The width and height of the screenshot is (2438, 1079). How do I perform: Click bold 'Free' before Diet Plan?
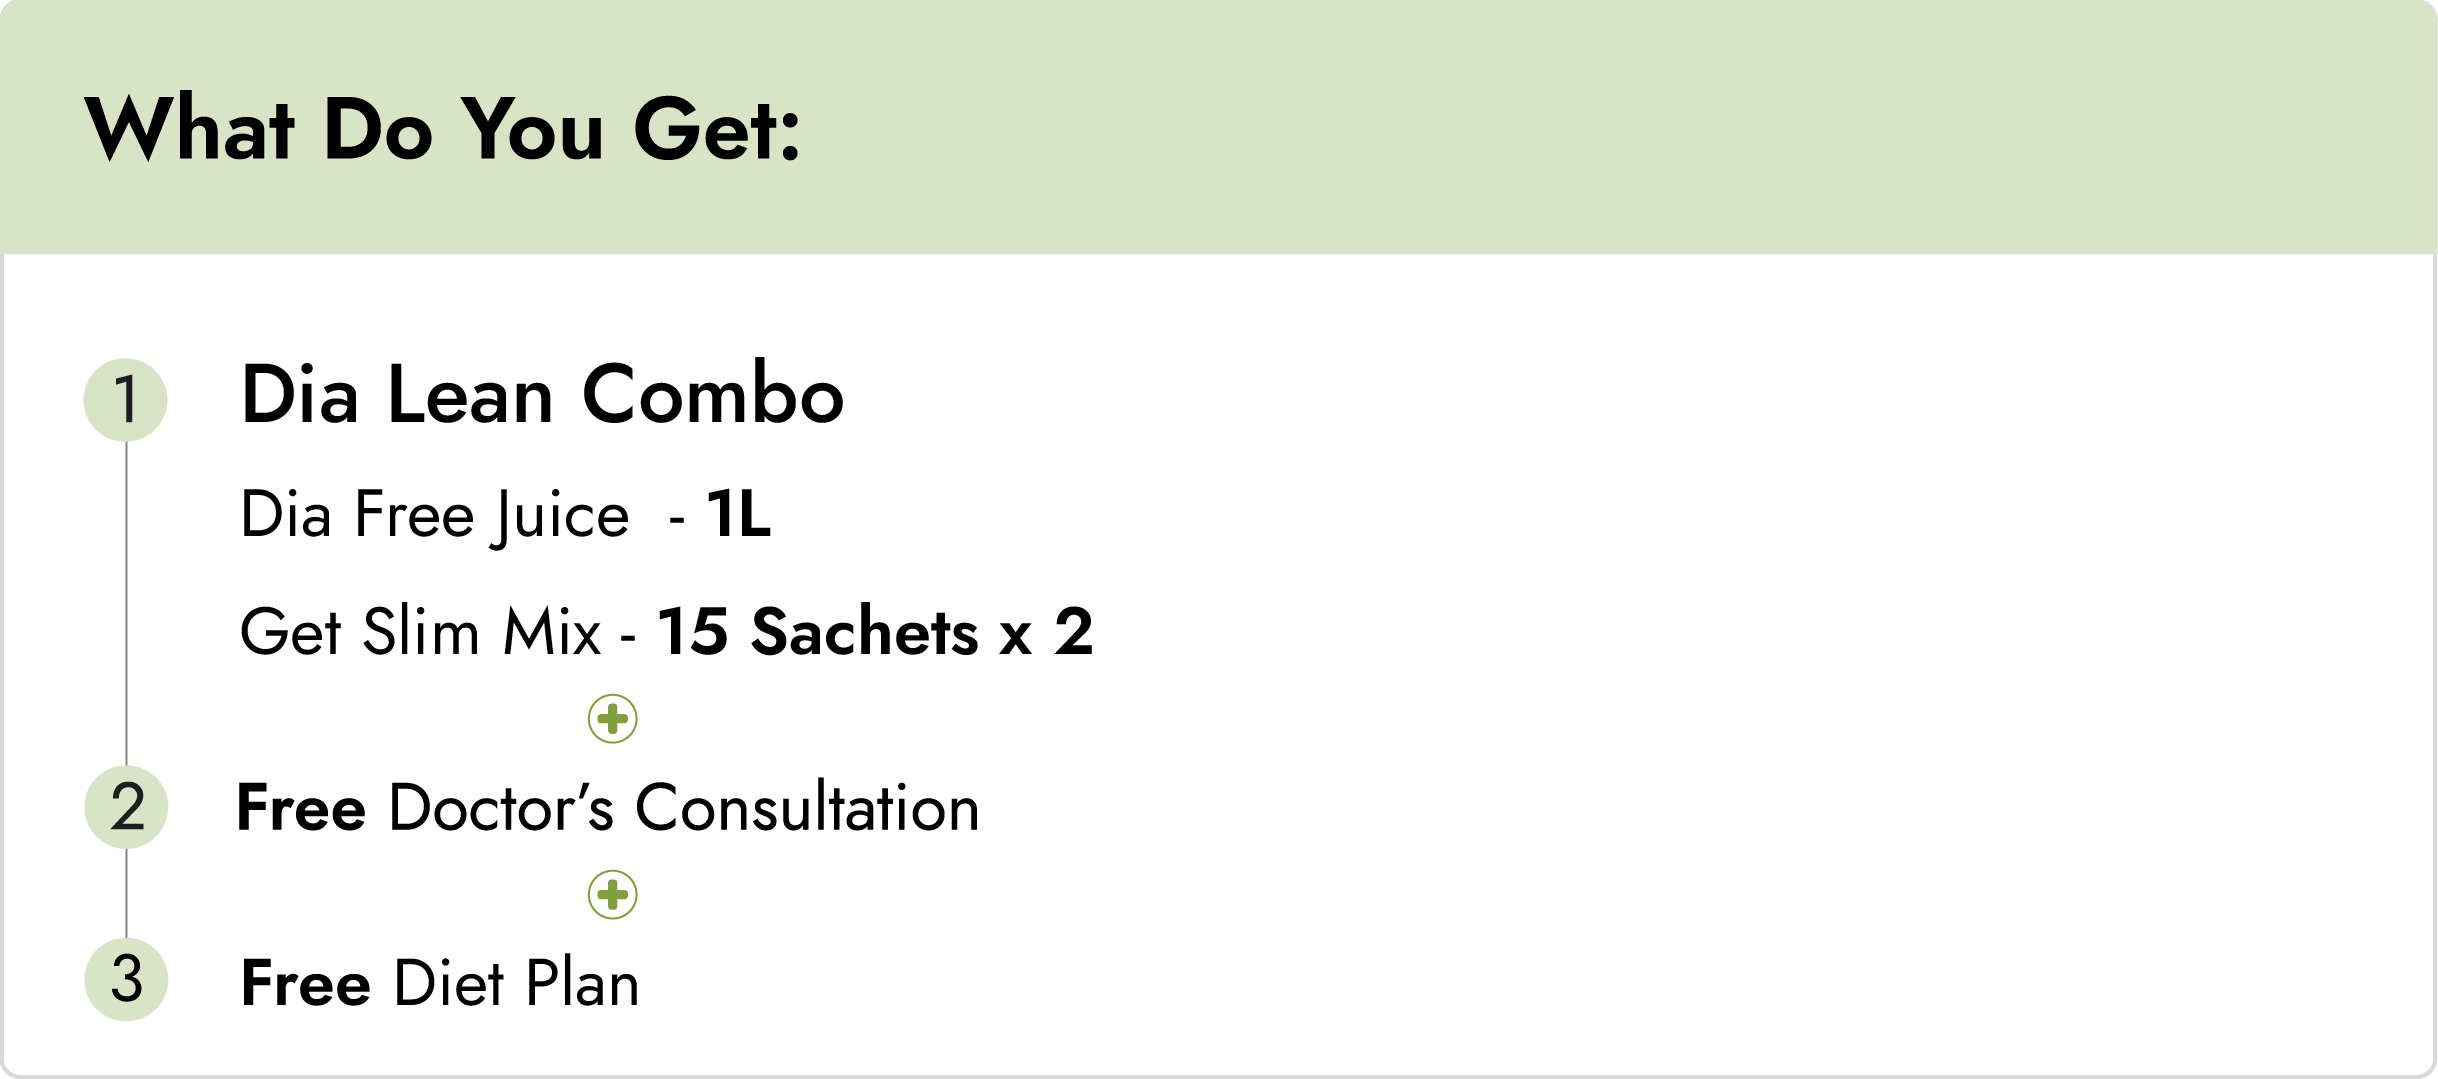coord(306,983)
